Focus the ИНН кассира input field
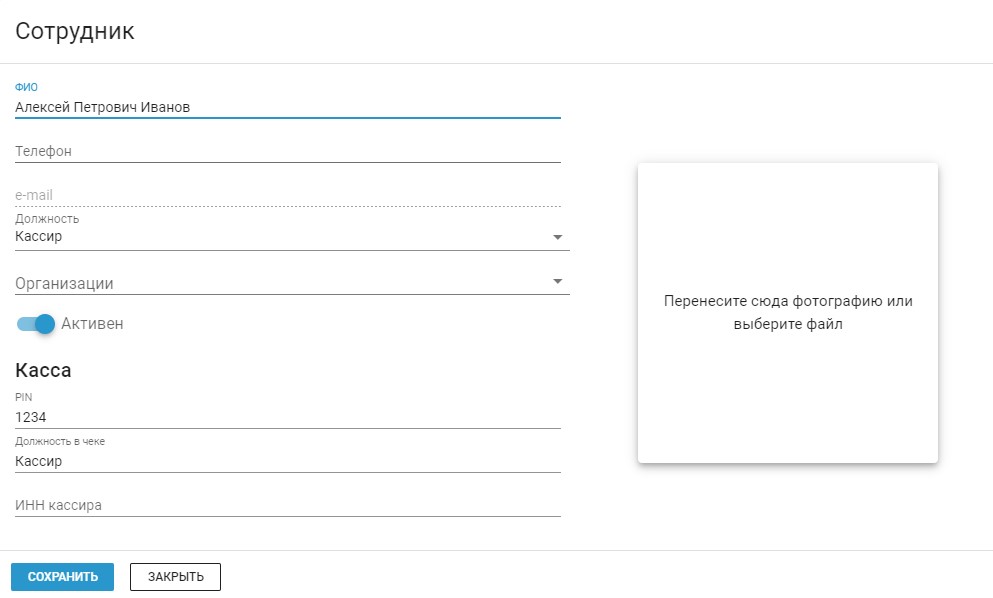Image resolution: width=993 pixels, height=598 pixels. tap(288, 505)
